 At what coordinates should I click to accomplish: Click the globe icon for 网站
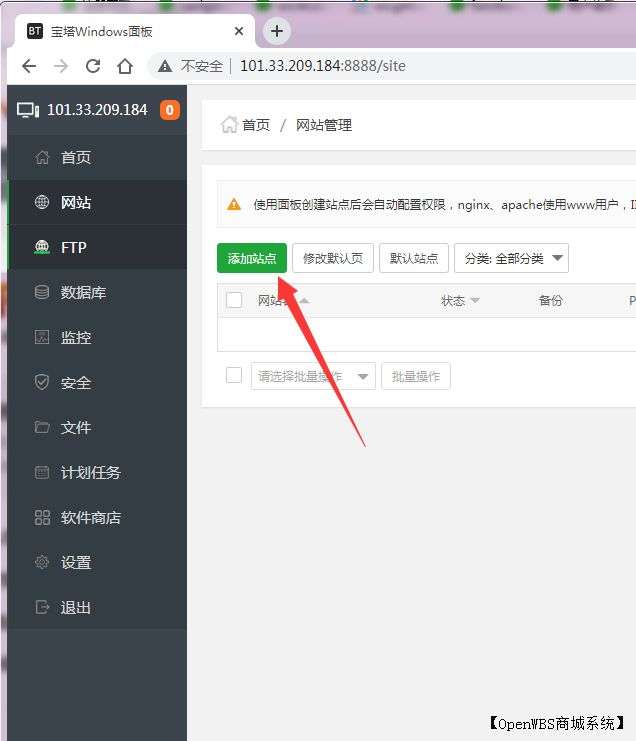click(42, 203)
